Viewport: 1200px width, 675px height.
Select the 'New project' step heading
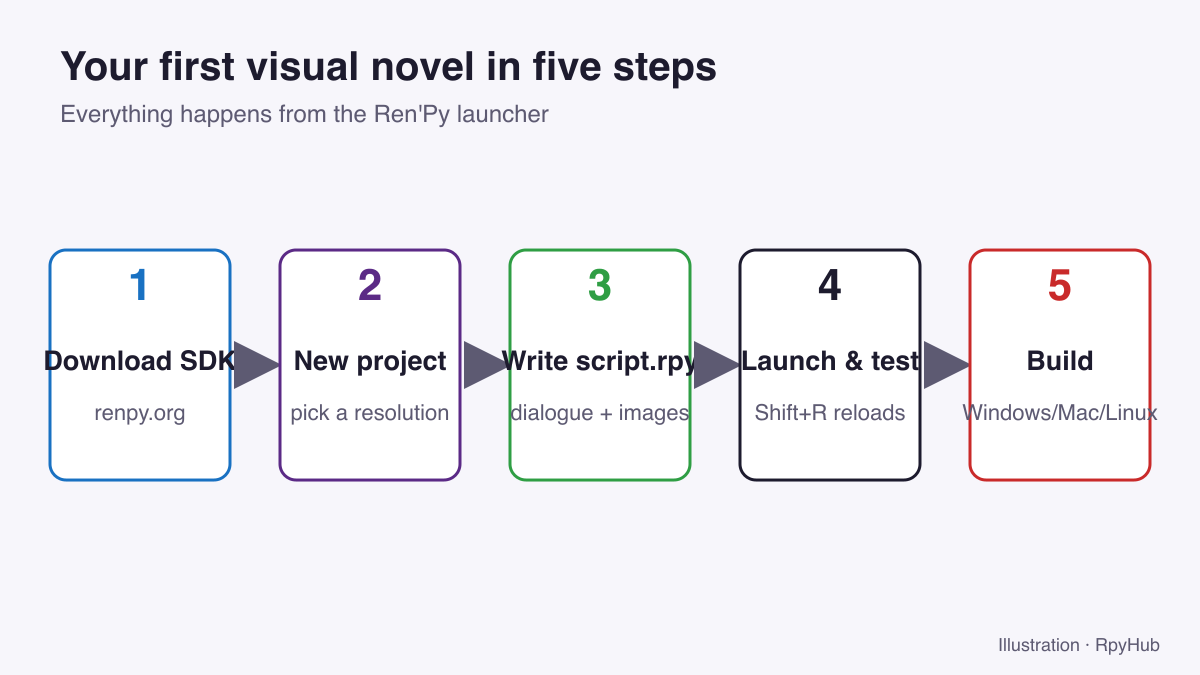pyautogui.click(x=370, y=361)
